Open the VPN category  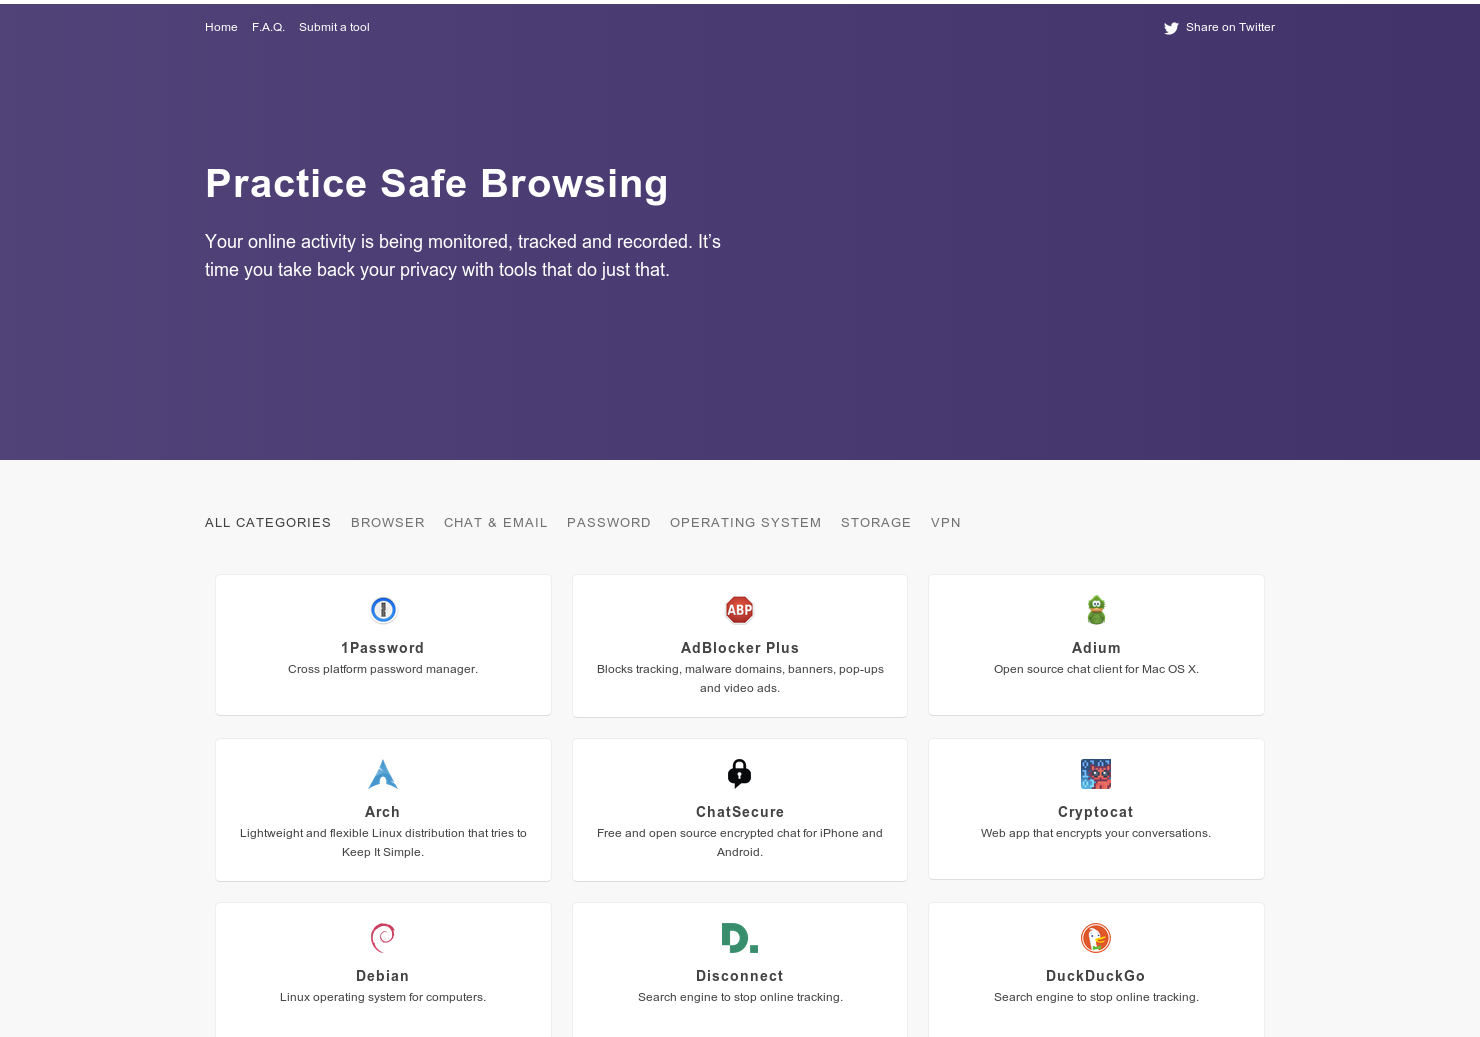coord(945,522)
